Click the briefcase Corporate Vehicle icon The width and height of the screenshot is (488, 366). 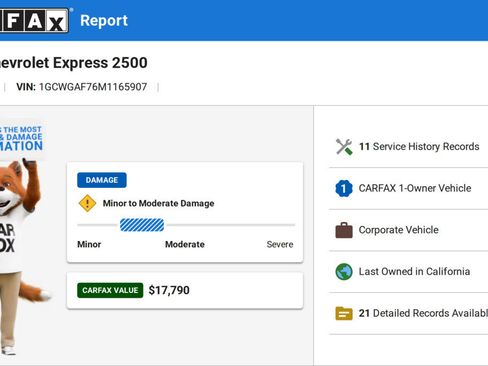344,230
